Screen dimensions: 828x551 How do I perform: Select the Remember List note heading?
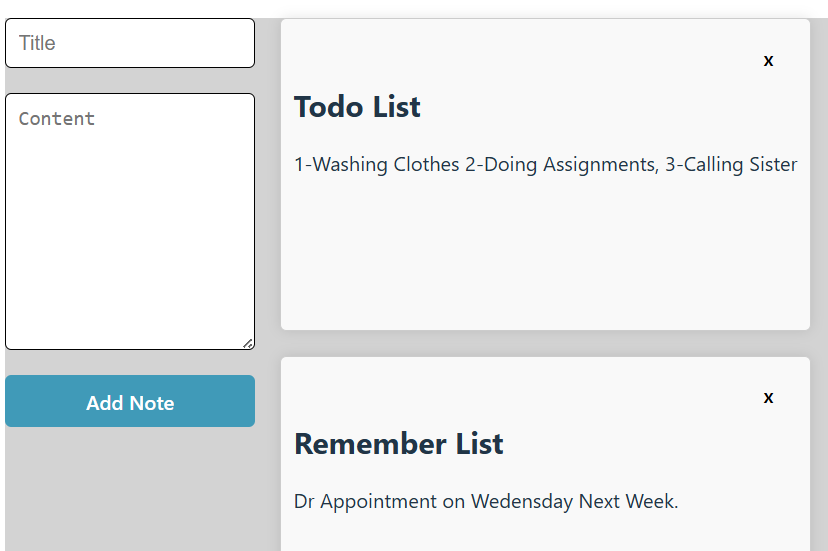pos(398,444)
